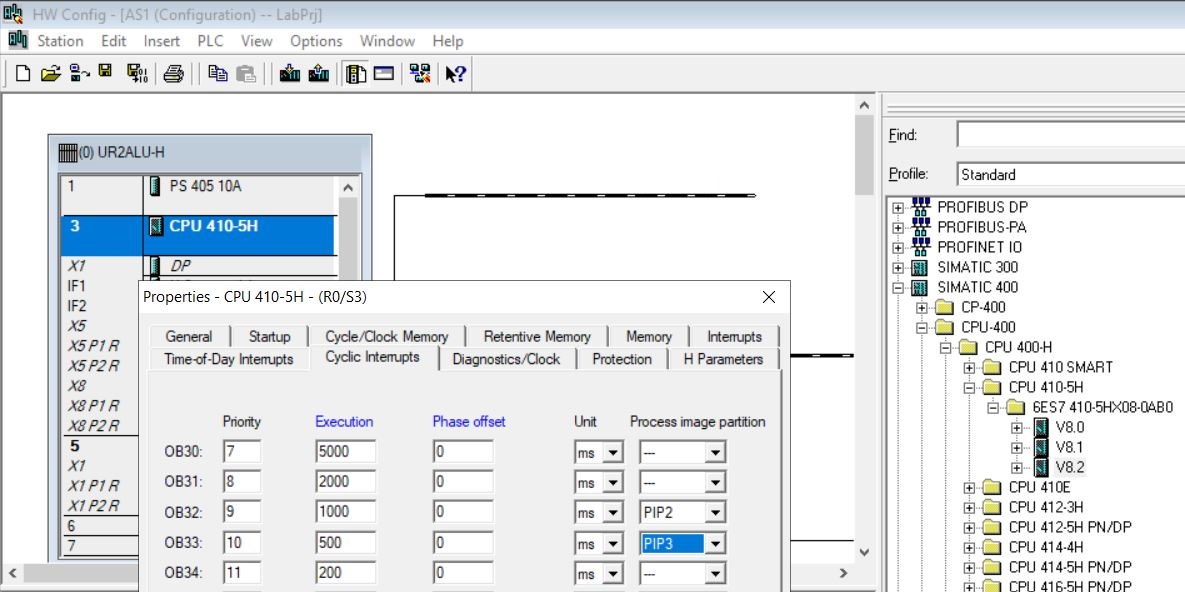Viewport: 1185px width, 592px height.
Task: Click the SIMATIC 300 rack icon in catalog
Action: [x=920, y=267]
